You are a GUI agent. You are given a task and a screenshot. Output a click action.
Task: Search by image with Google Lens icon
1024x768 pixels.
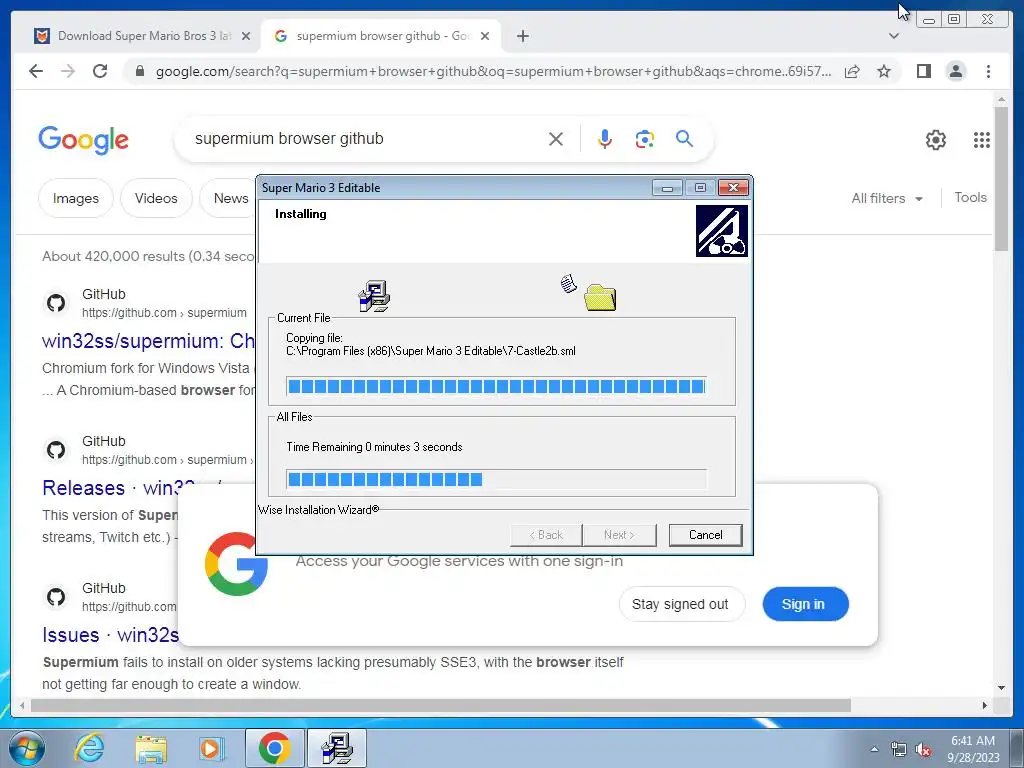[x=645, y=139]
